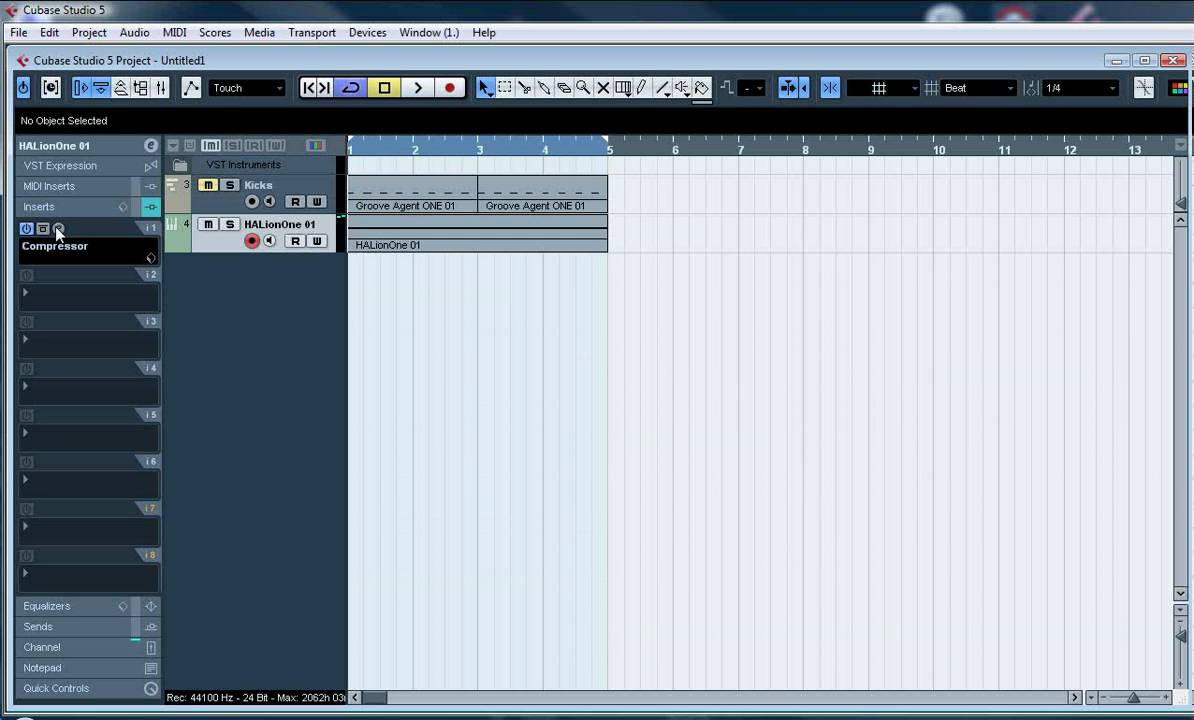Image resolution: width=1194 pixels, height=720 pixels.
Task: Open the Transport menu
Action: [x=311, y=33]
